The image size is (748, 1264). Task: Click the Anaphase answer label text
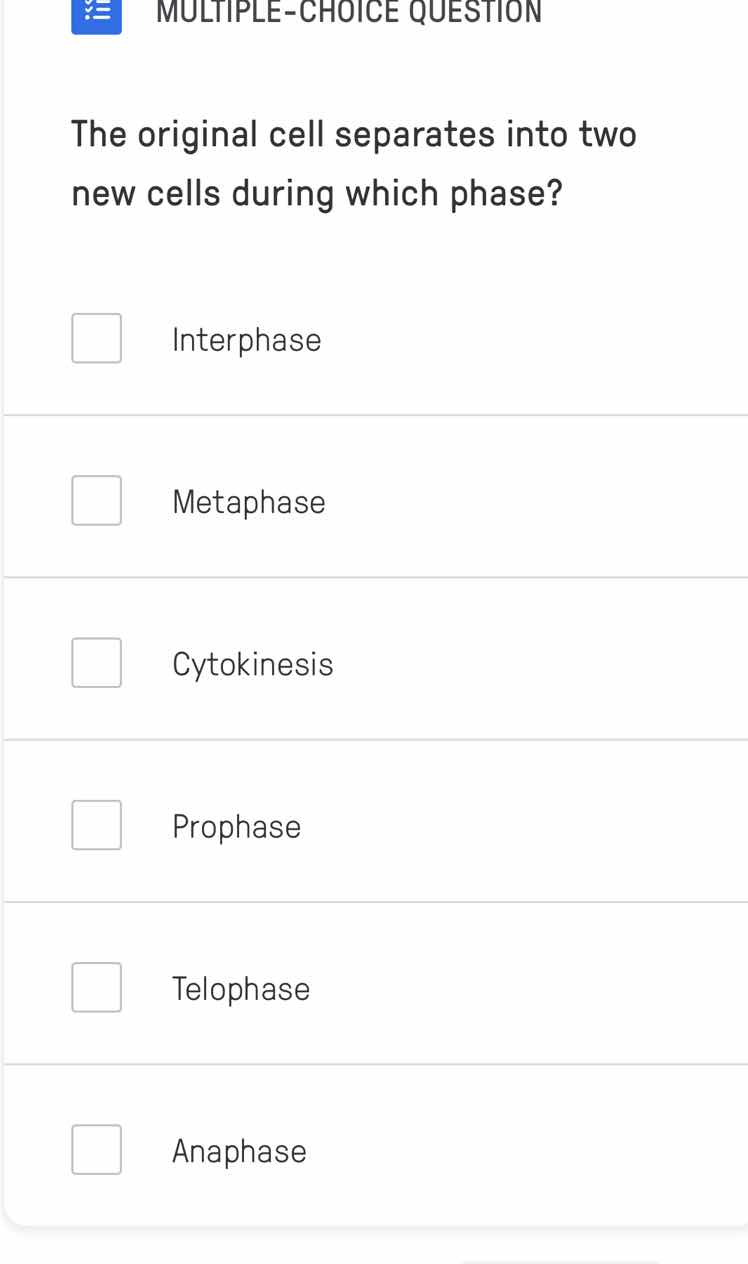coord(239,1151)
